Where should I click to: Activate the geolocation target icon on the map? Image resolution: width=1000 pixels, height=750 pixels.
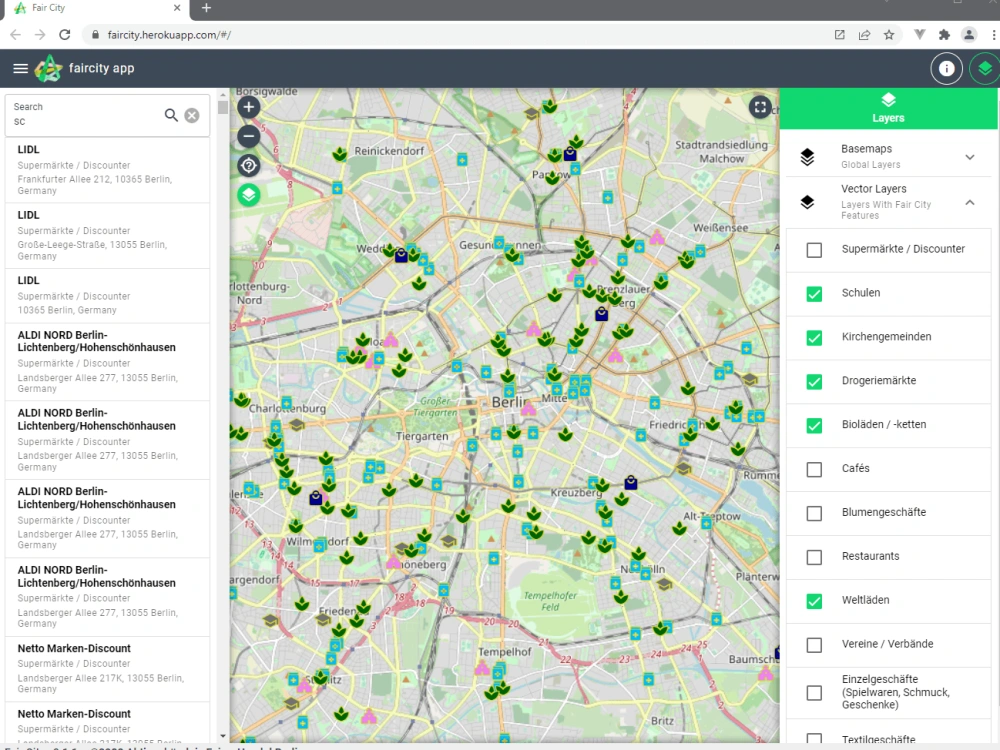click(248, 164)
